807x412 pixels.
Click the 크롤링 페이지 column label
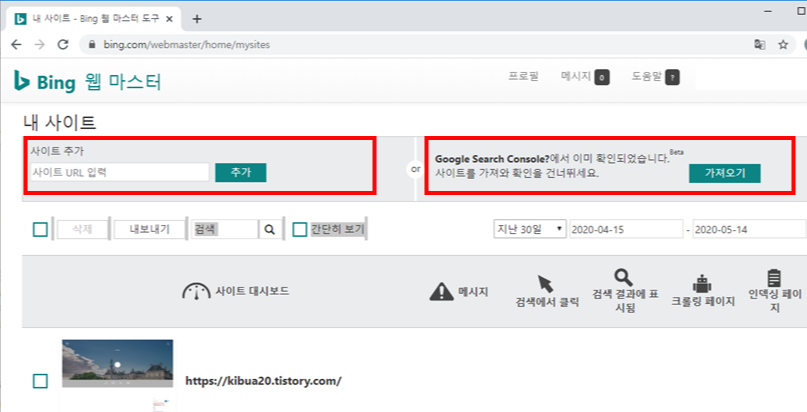[x=703, y=302]
